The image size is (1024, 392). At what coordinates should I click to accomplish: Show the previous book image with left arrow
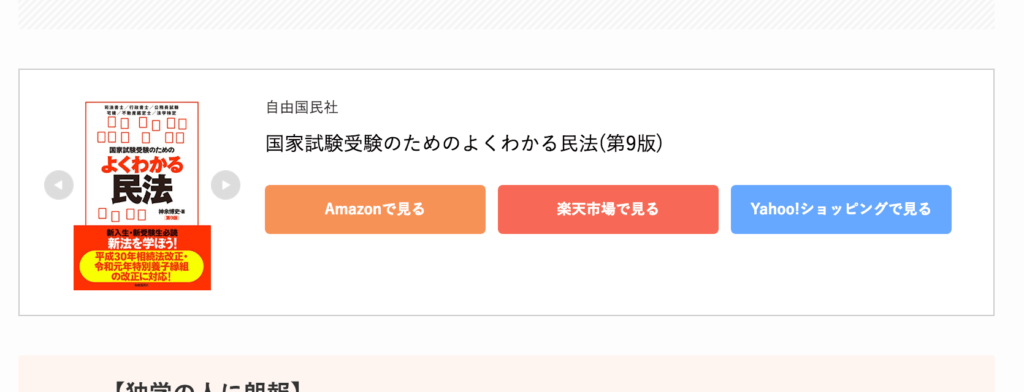[x=59, y=185]
